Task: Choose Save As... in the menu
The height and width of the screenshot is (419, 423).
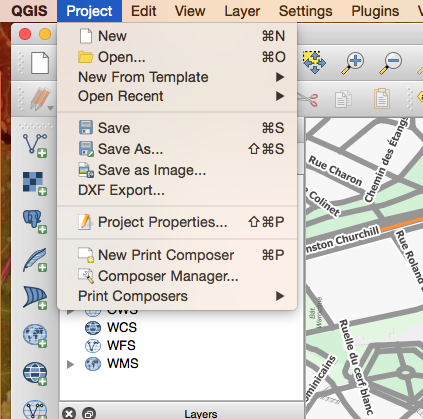Action: coord(177,149)
